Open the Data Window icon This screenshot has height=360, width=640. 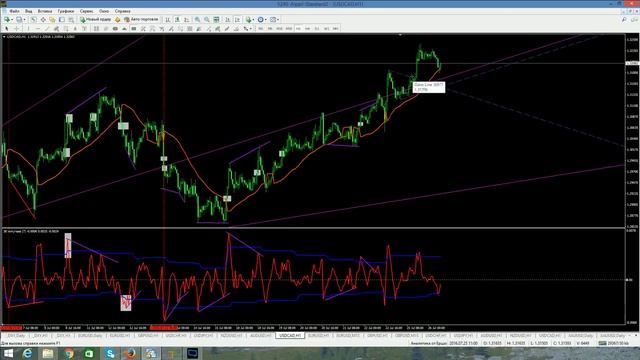[43, 19]
